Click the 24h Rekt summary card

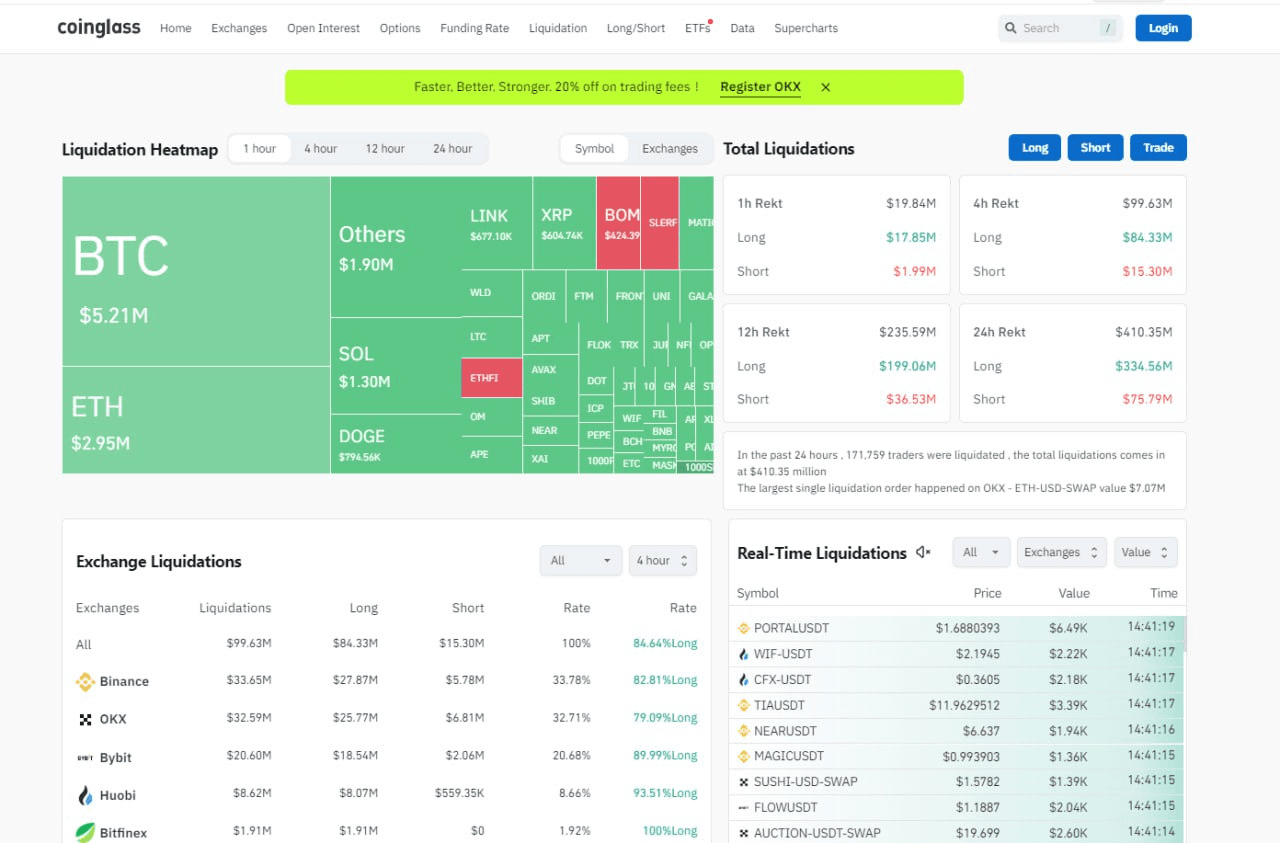tap(1073, 363)
